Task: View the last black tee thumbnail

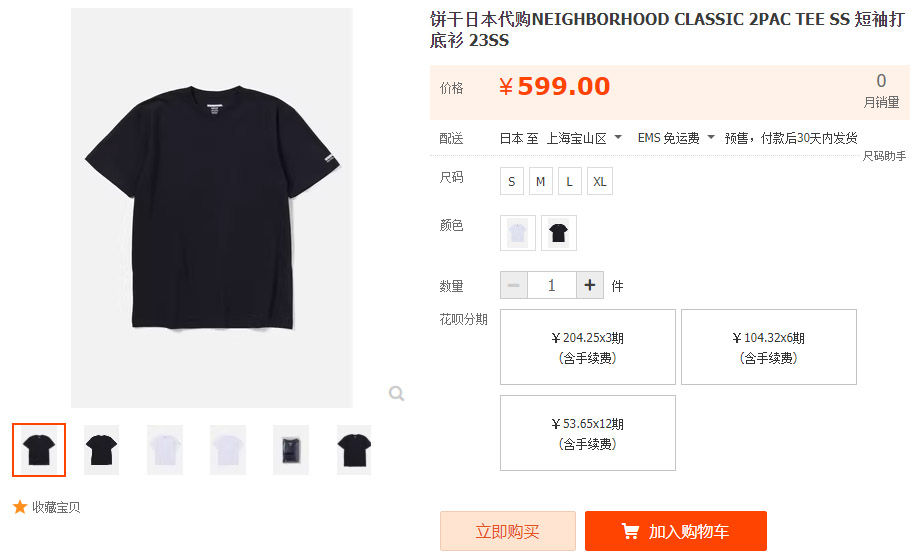Action: (x=353, y=450)
